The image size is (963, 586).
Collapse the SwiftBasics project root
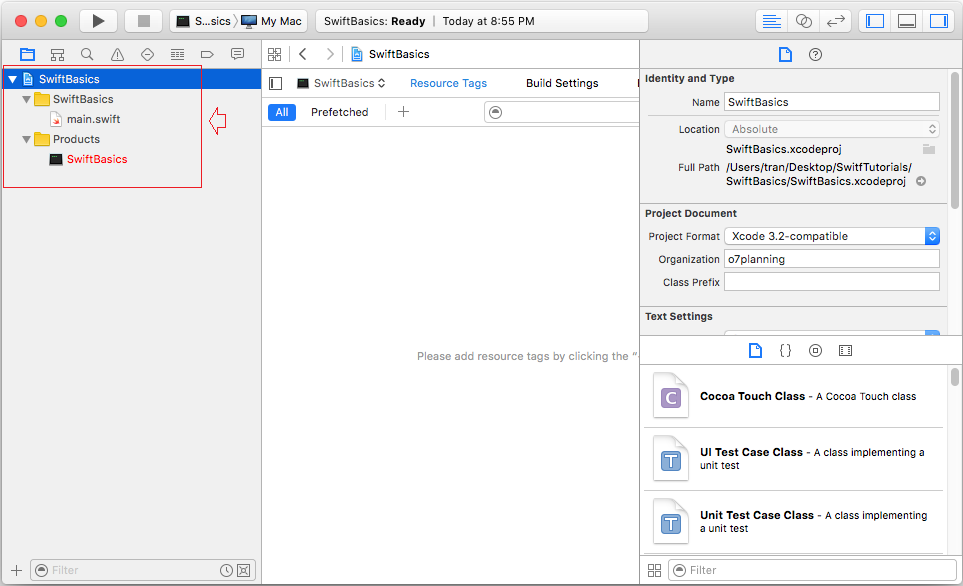pos(12,79)
